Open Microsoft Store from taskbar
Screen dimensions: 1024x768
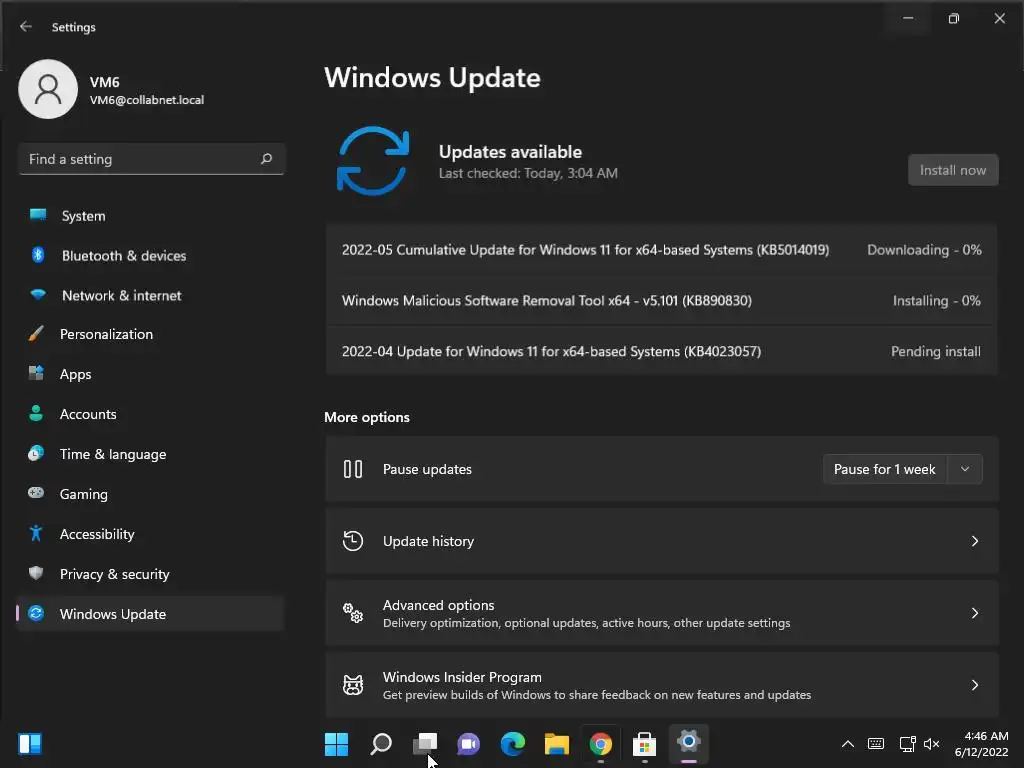click(x=644, y=744)
